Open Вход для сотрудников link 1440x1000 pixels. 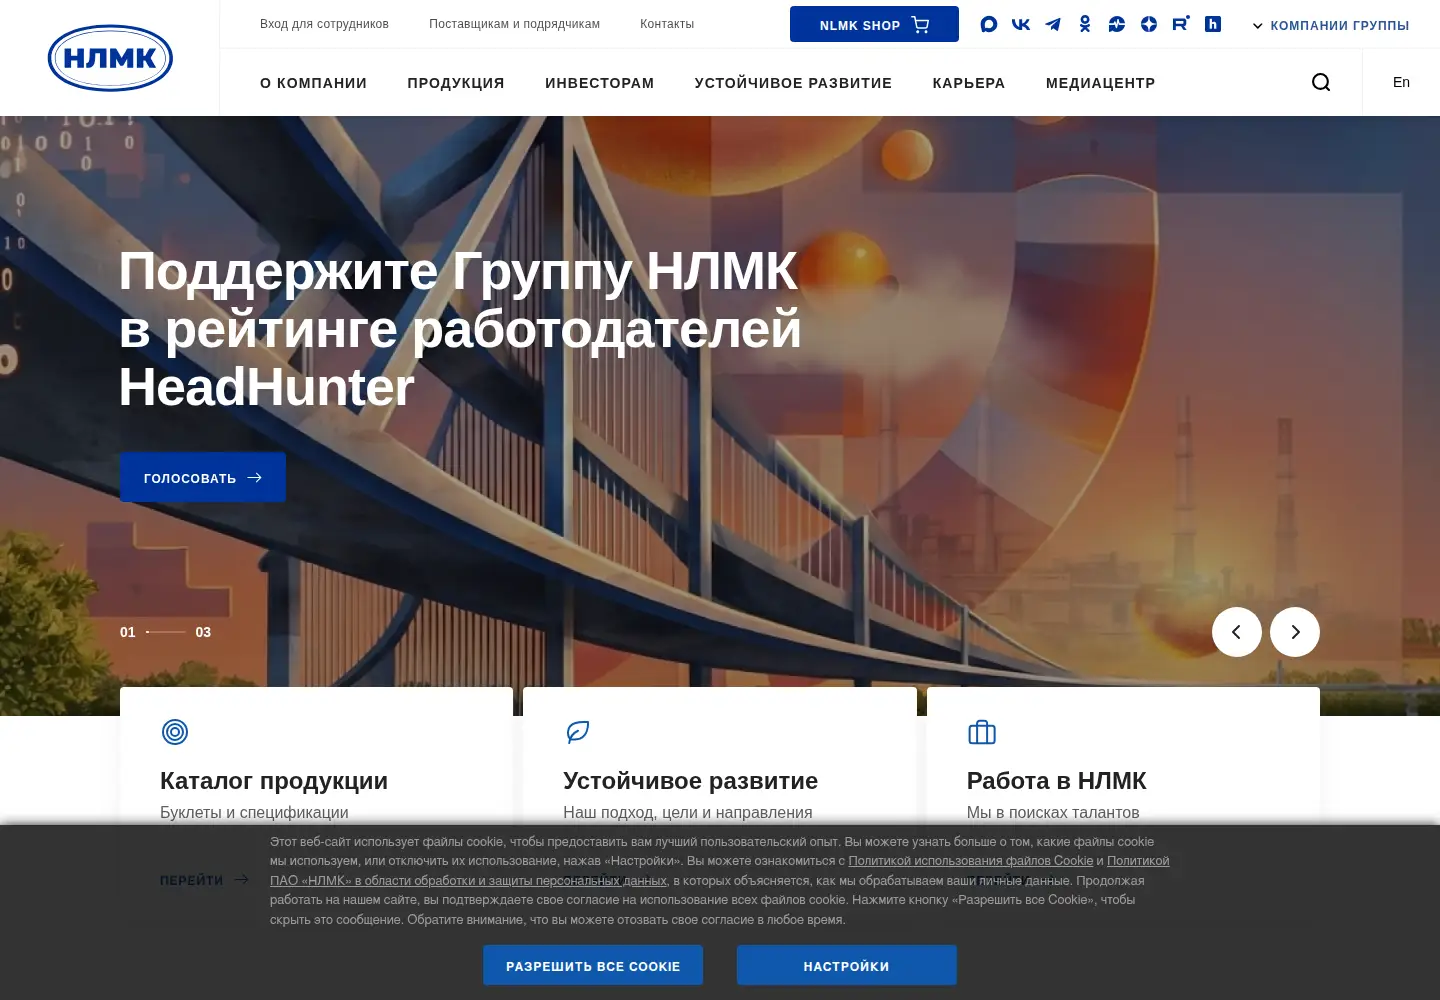coord(324,24)
